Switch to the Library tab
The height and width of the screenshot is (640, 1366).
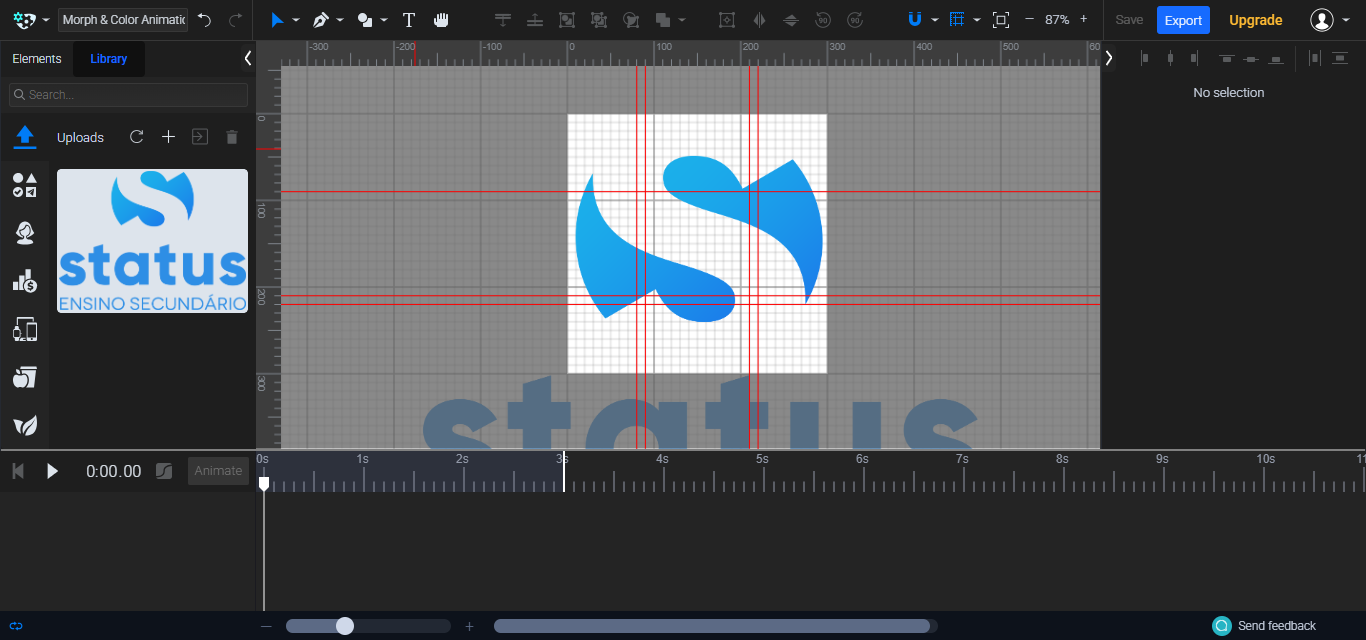click(108, 58)
